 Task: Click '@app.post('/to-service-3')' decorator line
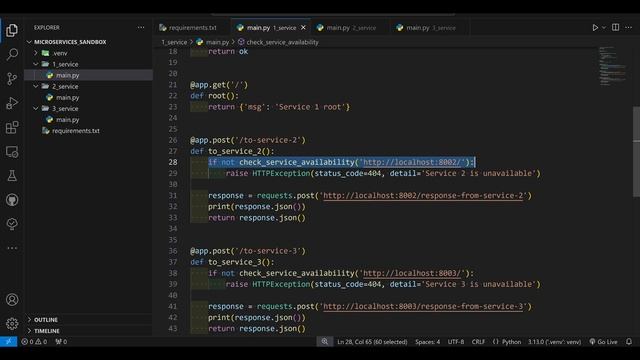(248, 251)
